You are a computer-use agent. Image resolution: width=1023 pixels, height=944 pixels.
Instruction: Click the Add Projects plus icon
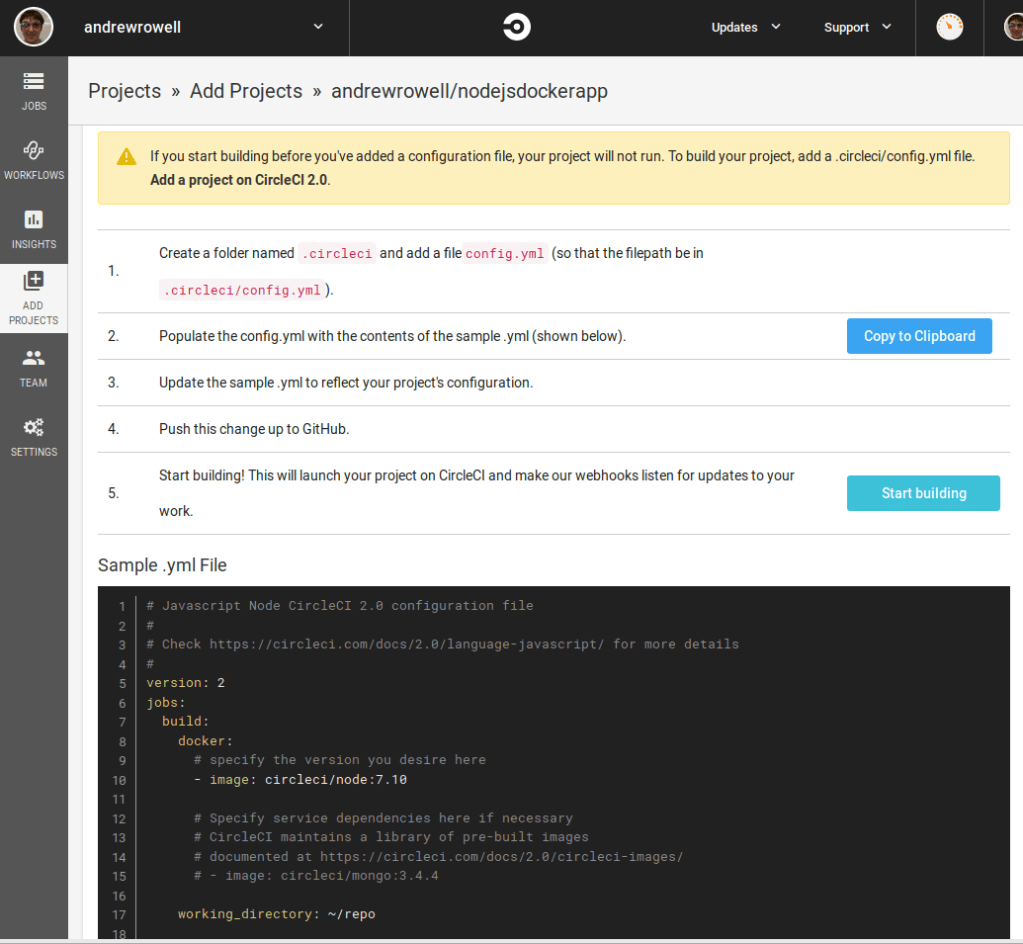coord(34,282)
